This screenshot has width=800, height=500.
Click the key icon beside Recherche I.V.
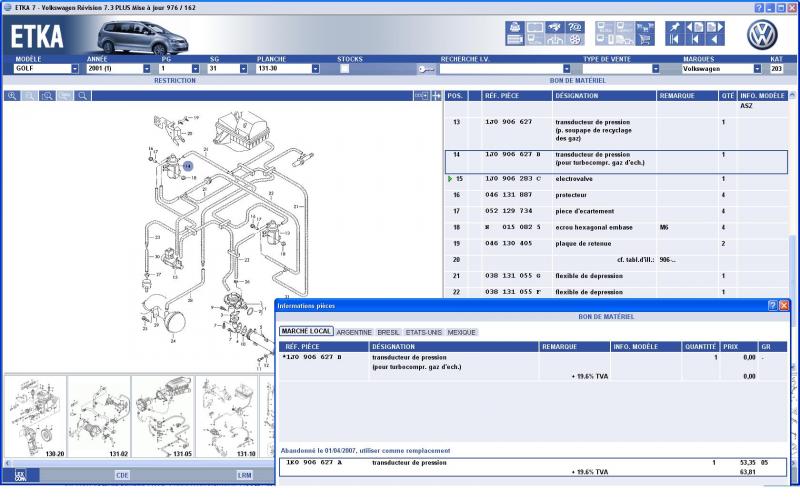[x=426, y=69]
